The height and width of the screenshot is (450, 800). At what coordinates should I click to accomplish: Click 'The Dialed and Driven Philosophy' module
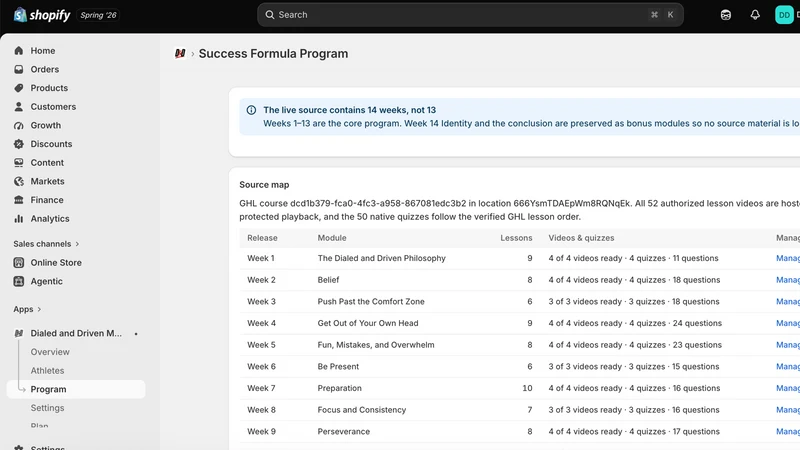(382, 258)
